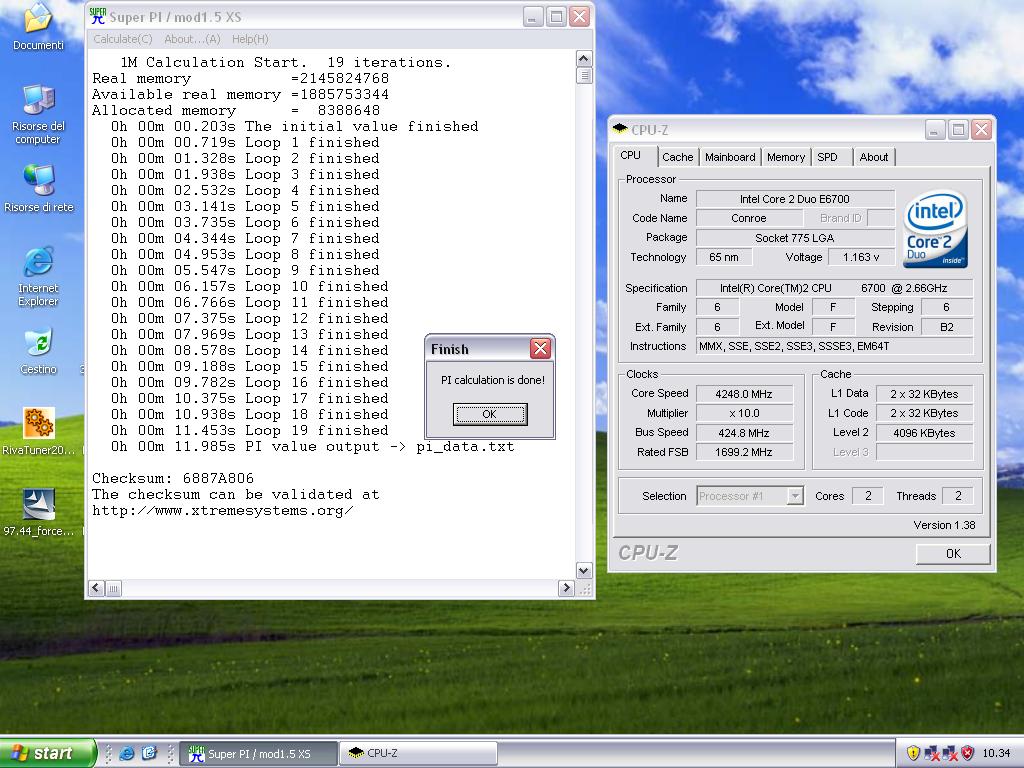Click the Bus Speed 424.8 MHz field
Viewport: 1024px width, 768px height.
pyautogui.click(x=744, y=432)
